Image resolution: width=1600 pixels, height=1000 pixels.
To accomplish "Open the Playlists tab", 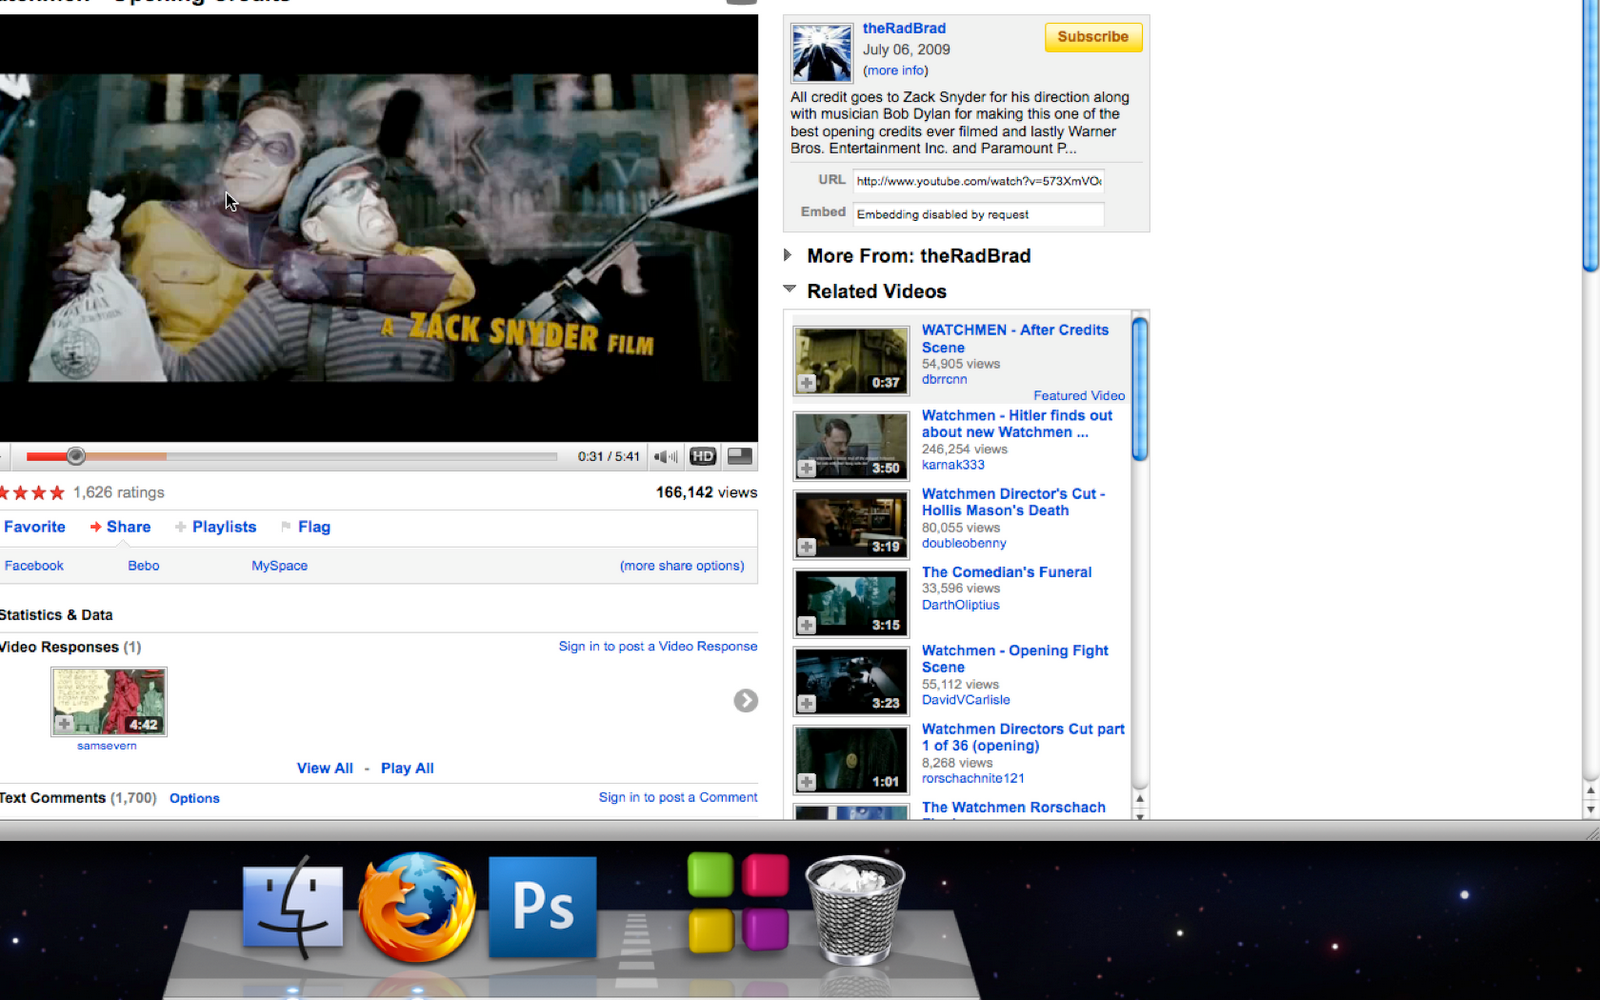I will (215, 527).
